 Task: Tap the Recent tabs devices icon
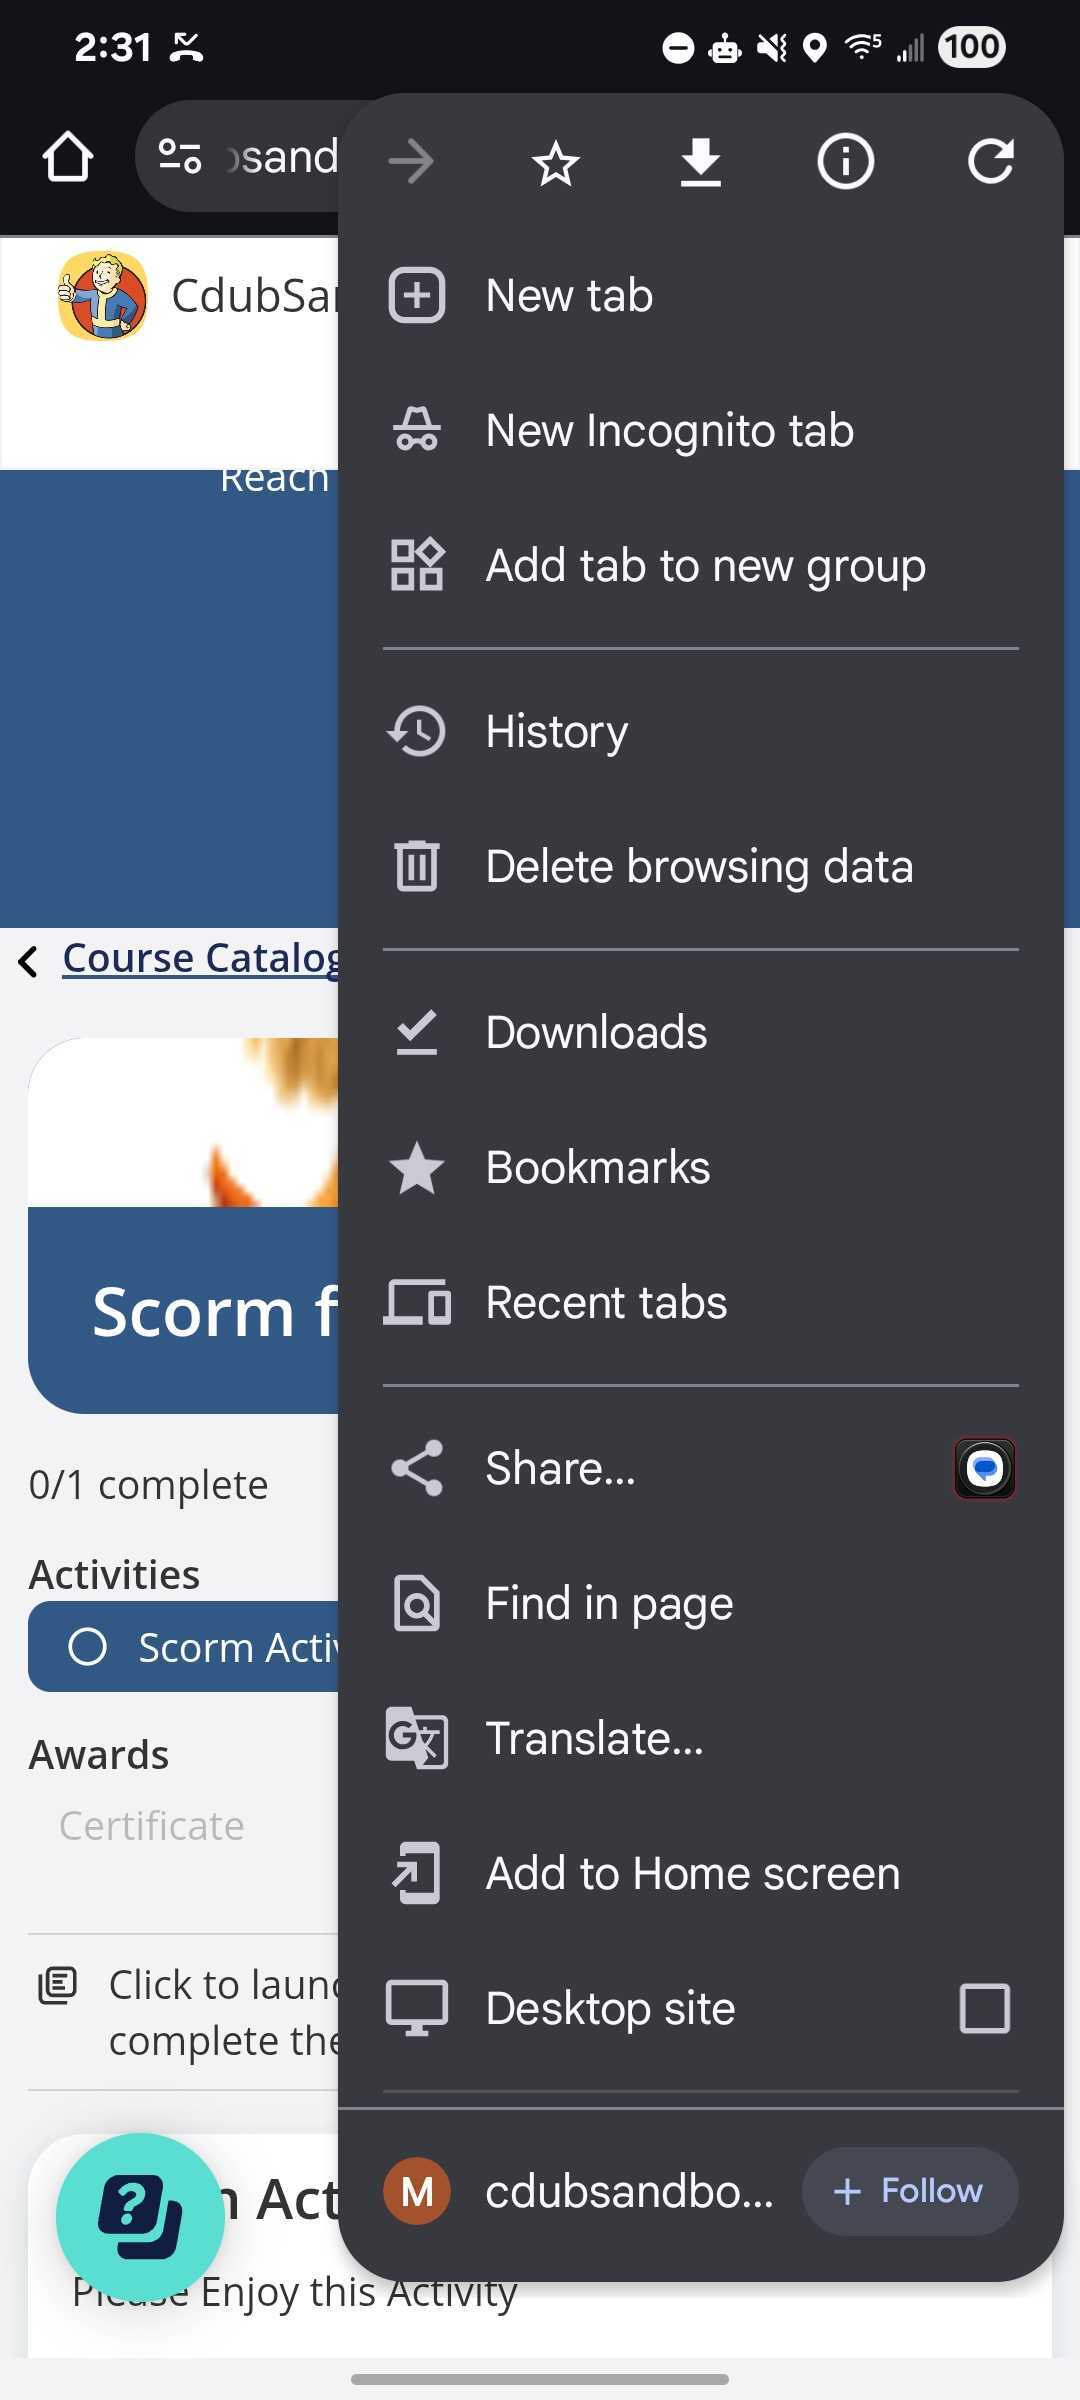tap(417, 1302)
